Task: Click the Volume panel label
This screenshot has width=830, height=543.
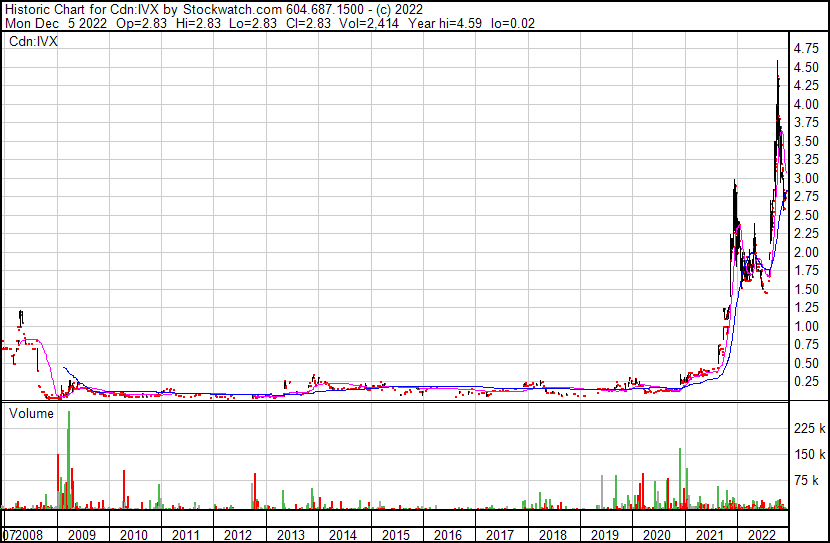Action: pyautogui.click(x=31, y=413)
